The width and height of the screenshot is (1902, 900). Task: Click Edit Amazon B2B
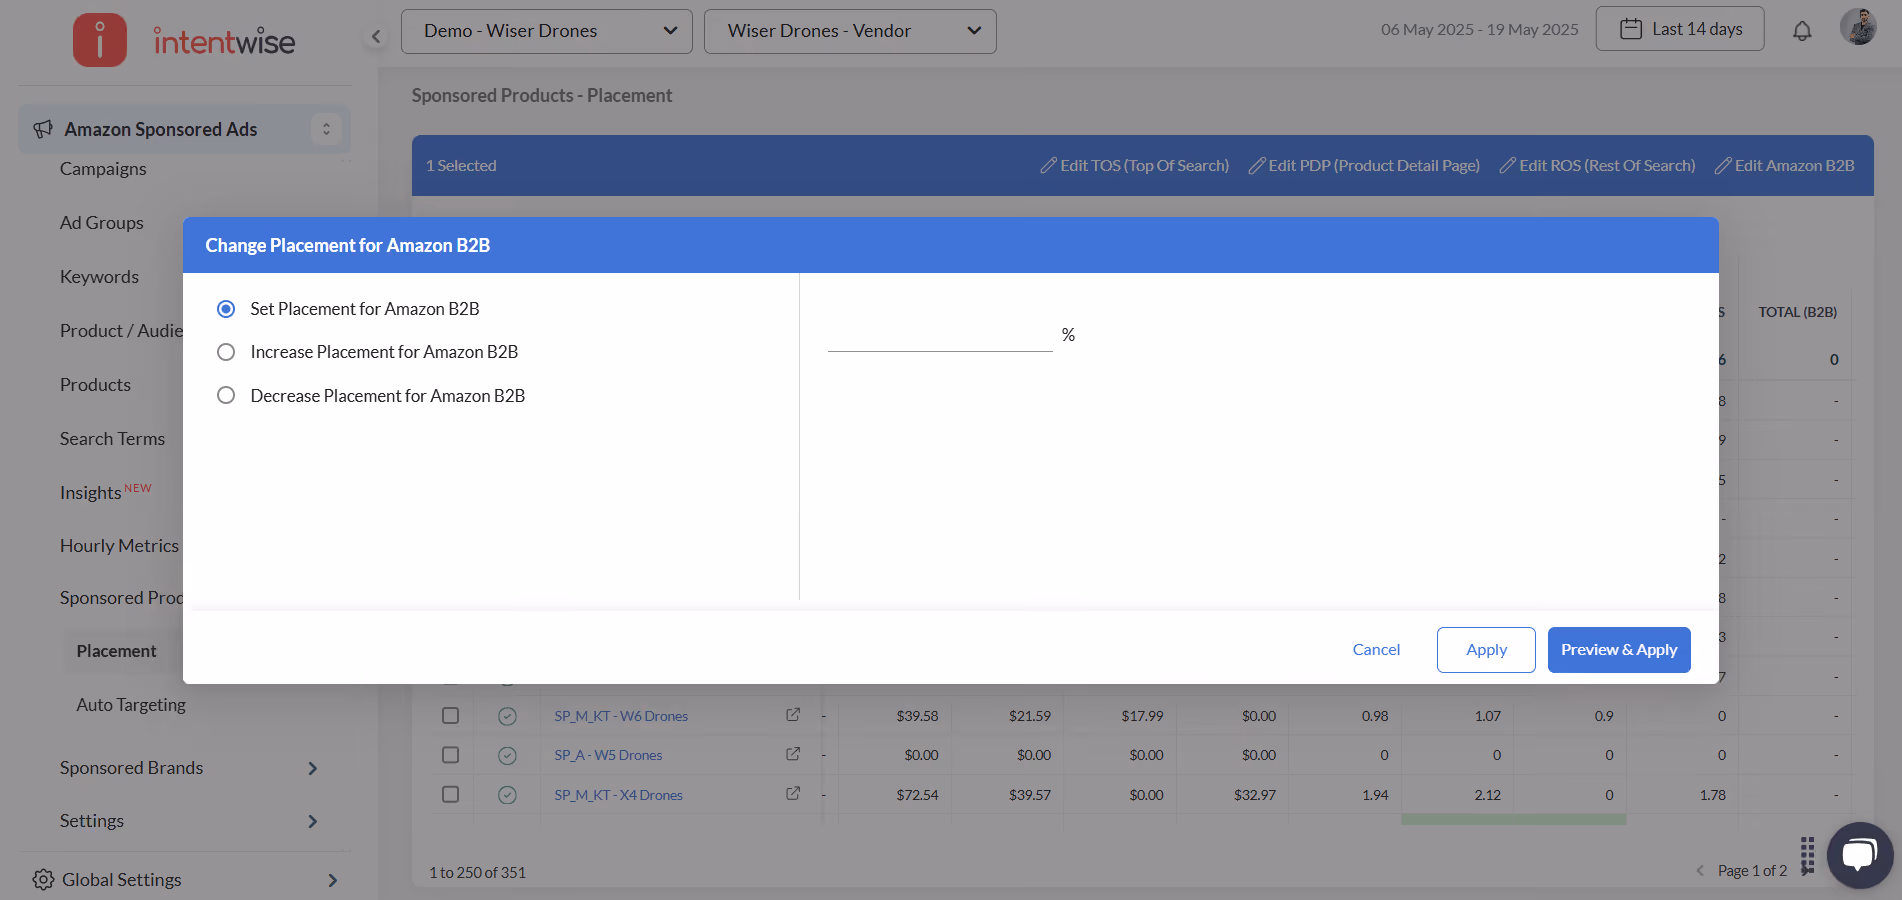[1784, 165]
